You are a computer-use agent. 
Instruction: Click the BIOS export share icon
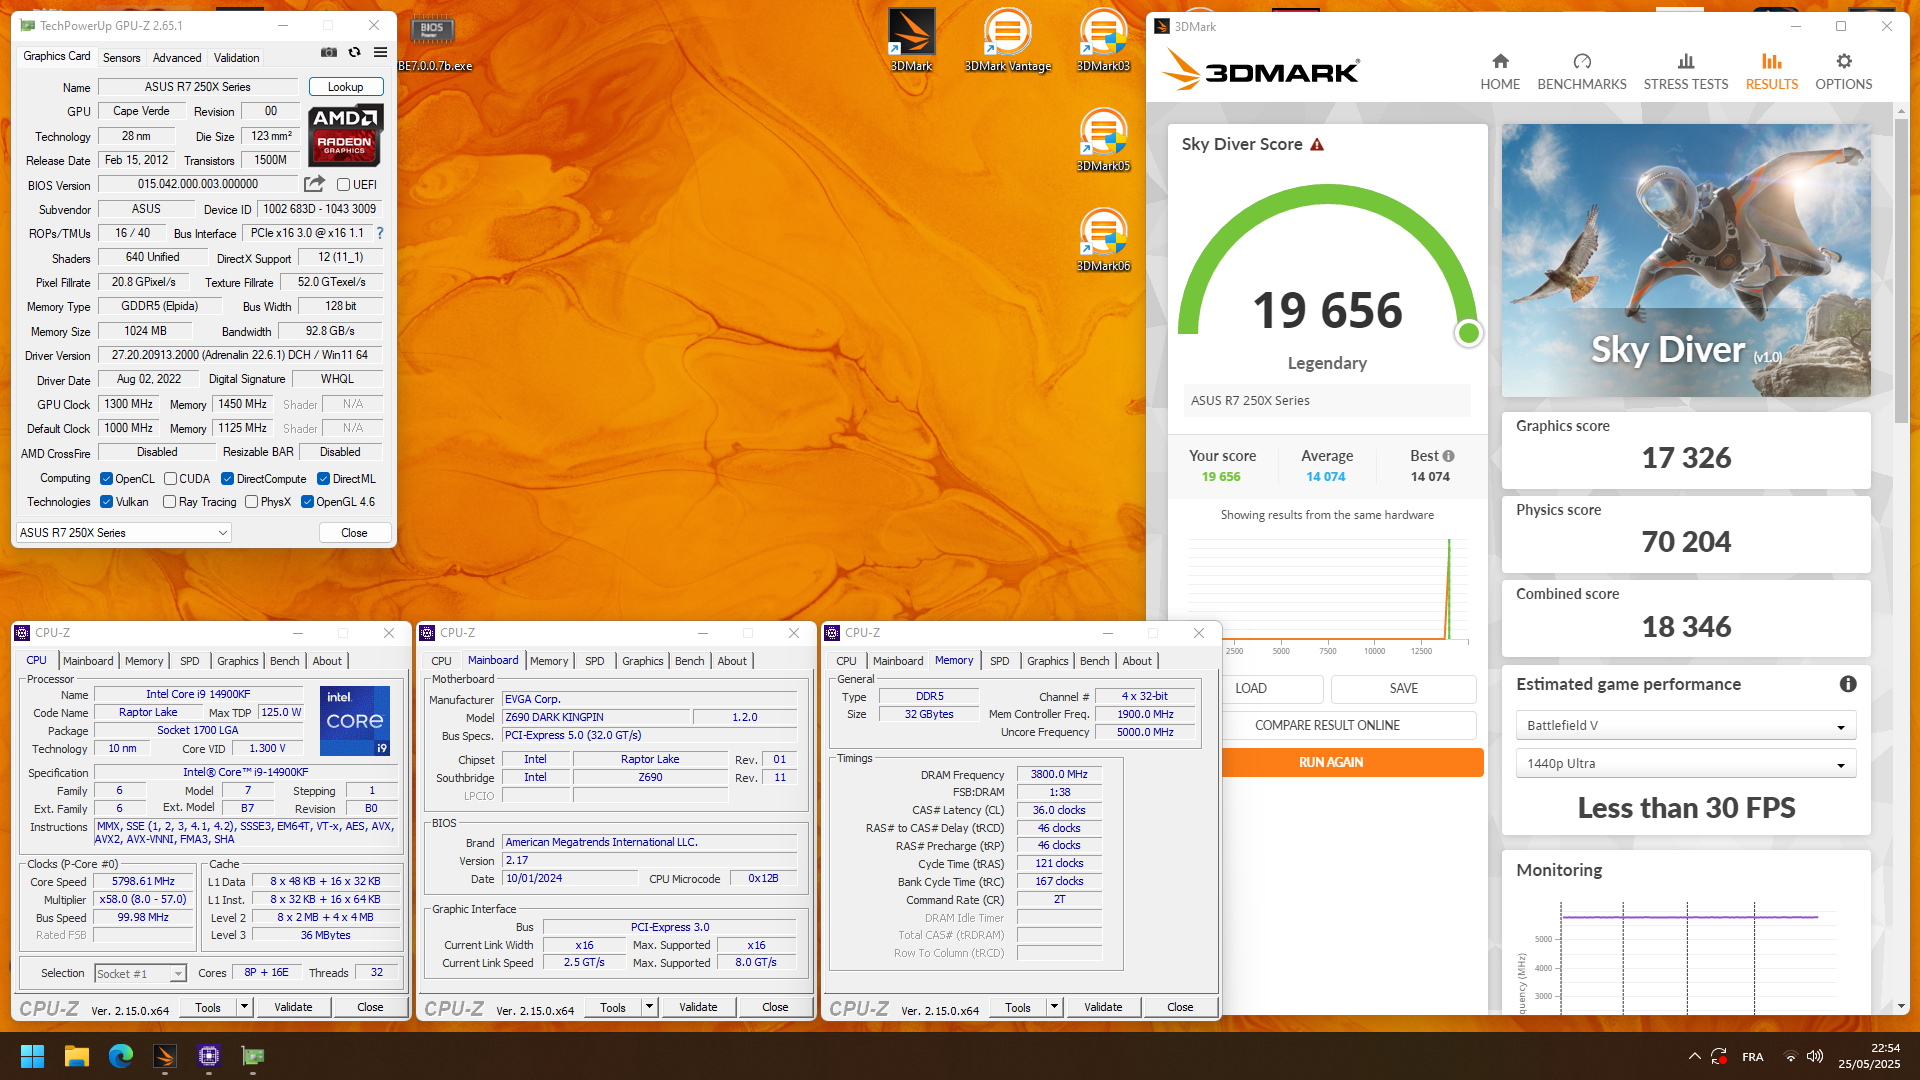pyautogui.click(x=314, y=184)
